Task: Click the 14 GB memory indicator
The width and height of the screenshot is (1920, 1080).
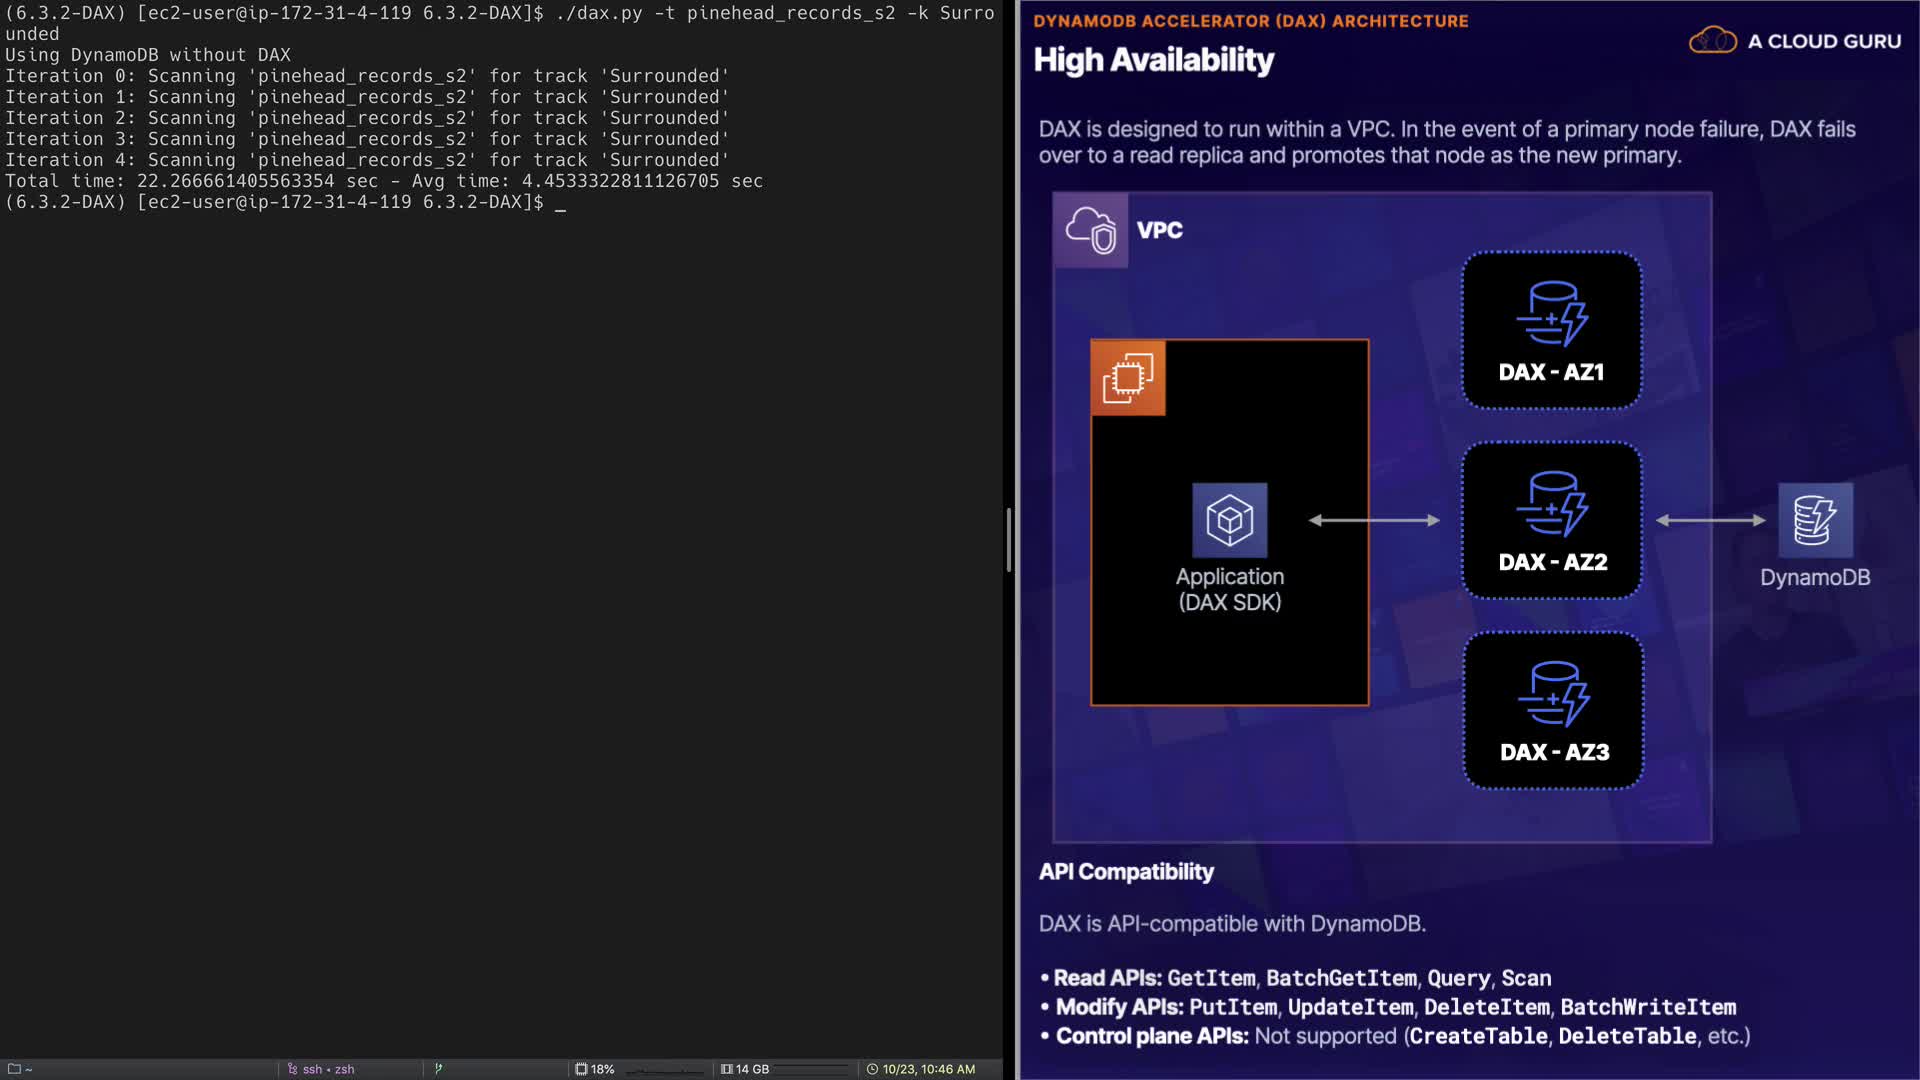Action: 745,1069
